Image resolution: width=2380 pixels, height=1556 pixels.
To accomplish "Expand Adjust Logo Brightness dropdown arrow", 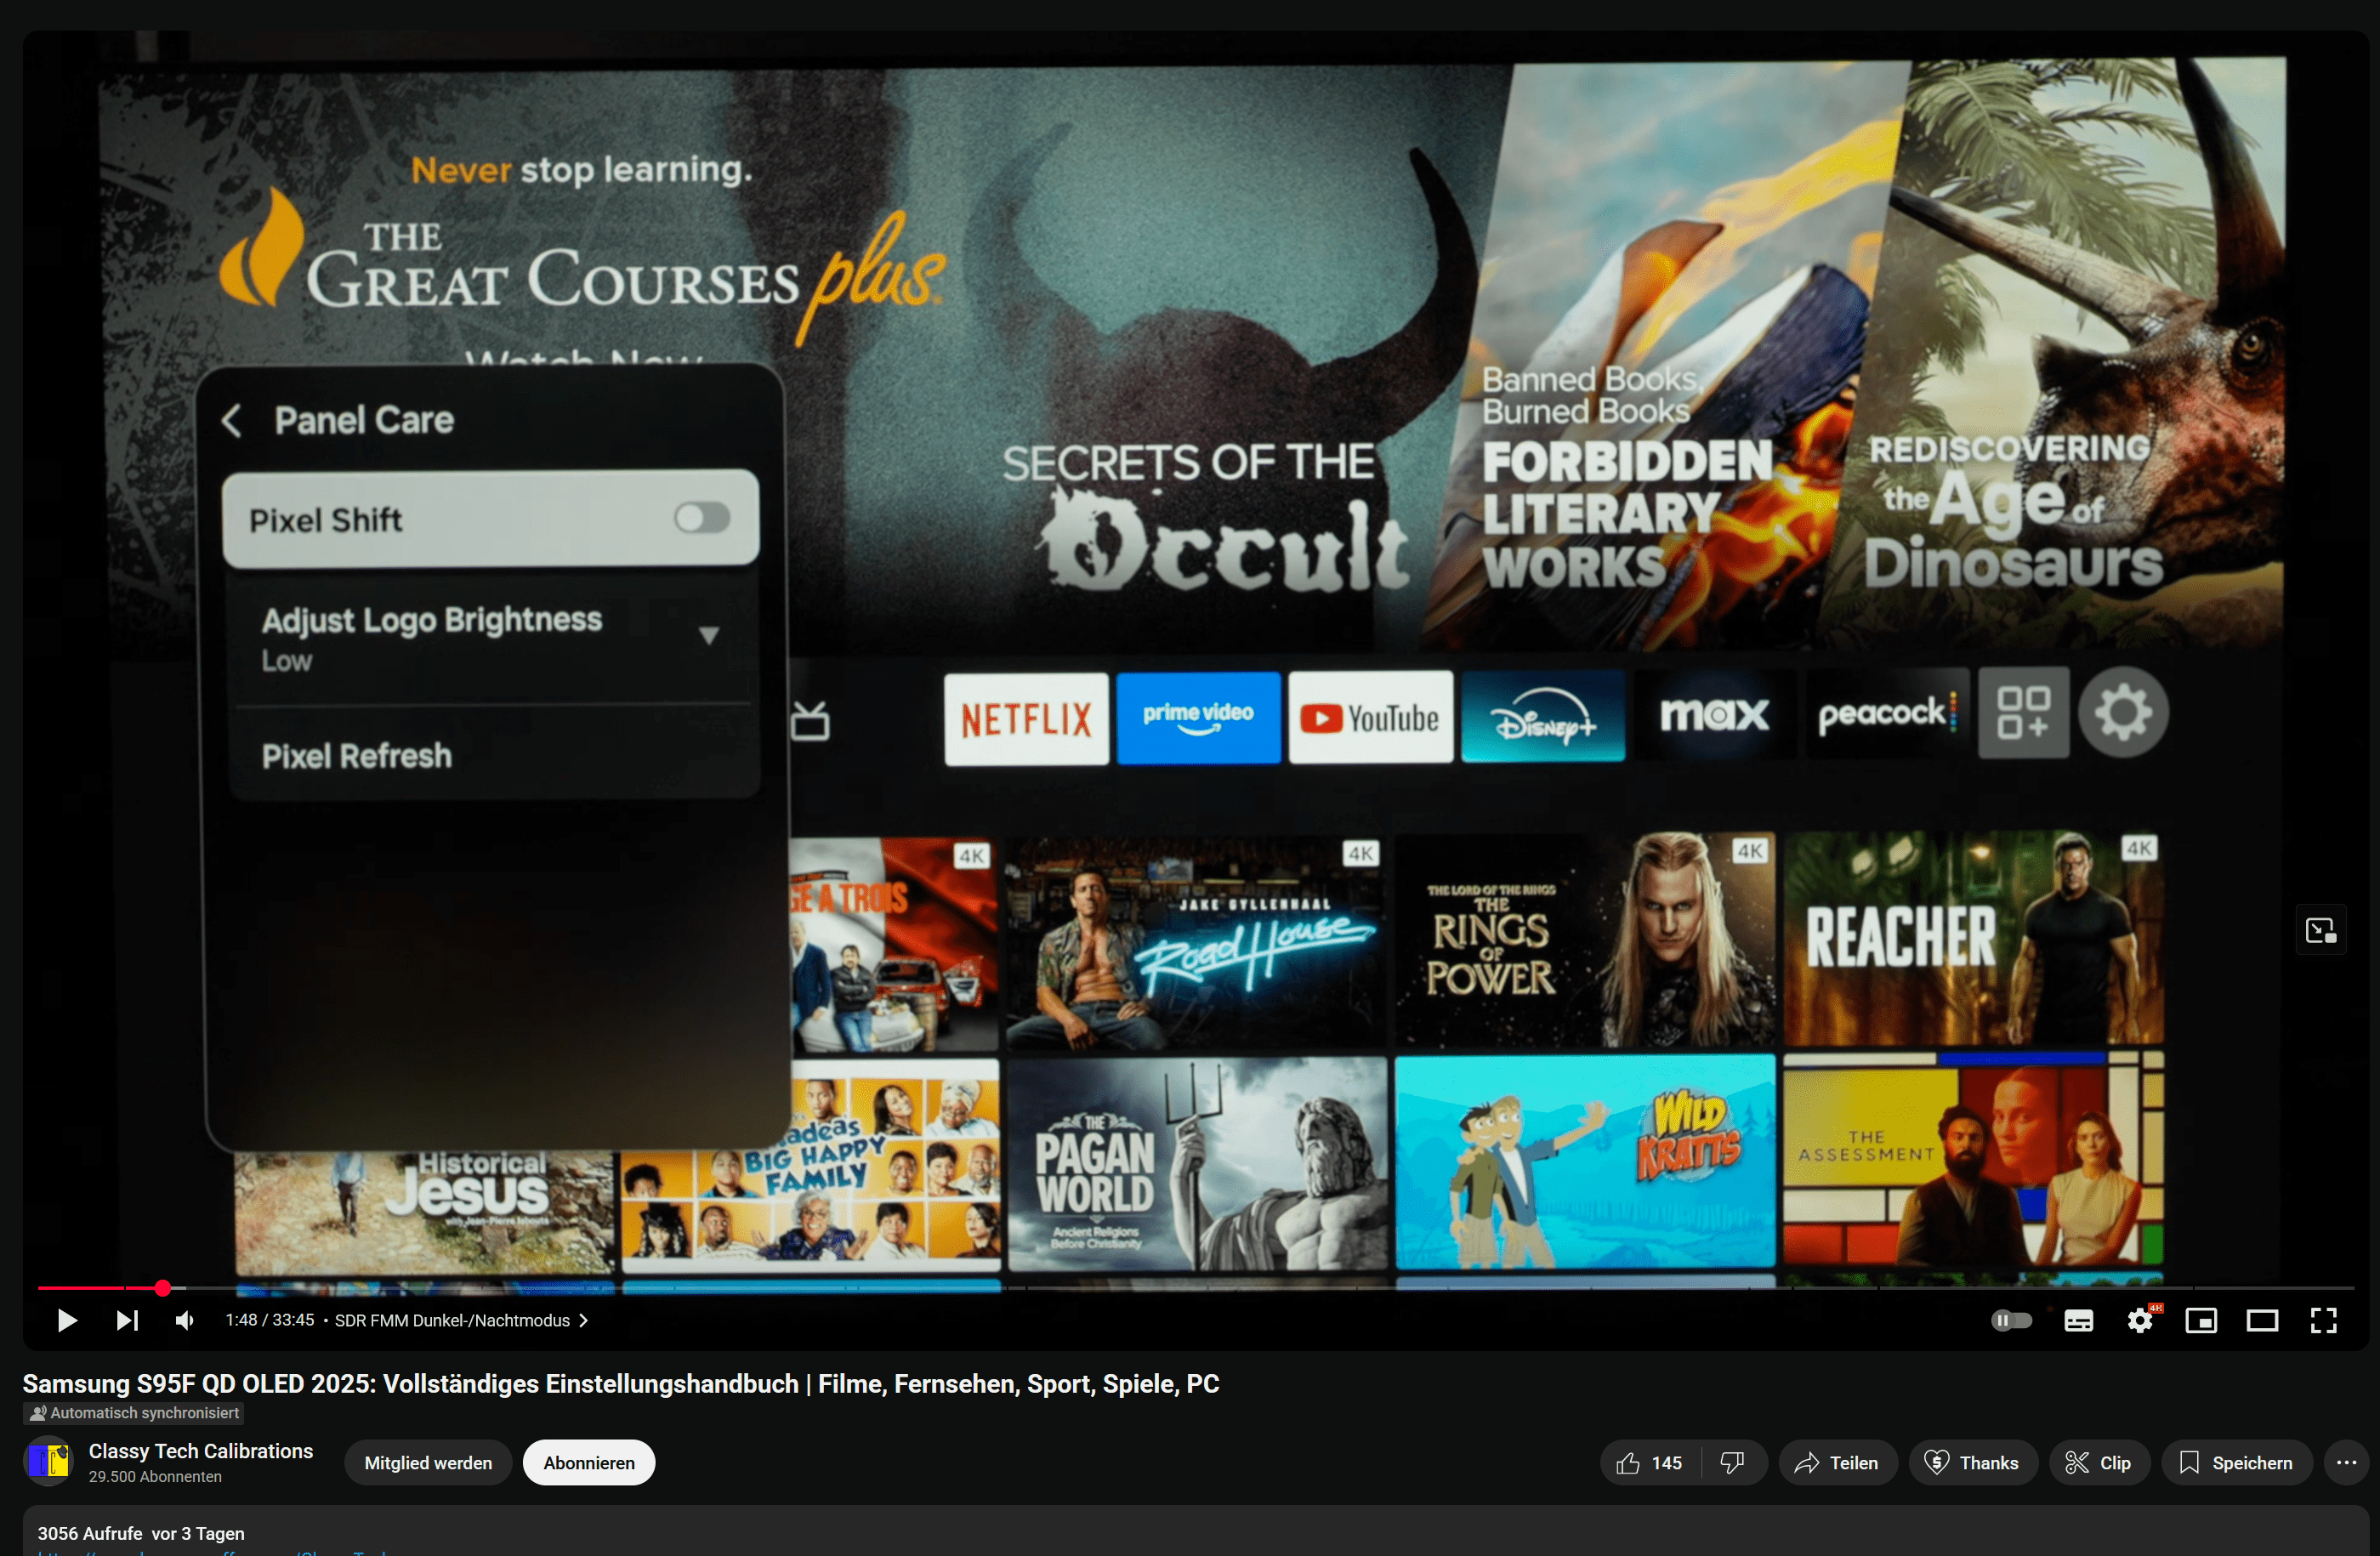I will pos(709,635).
